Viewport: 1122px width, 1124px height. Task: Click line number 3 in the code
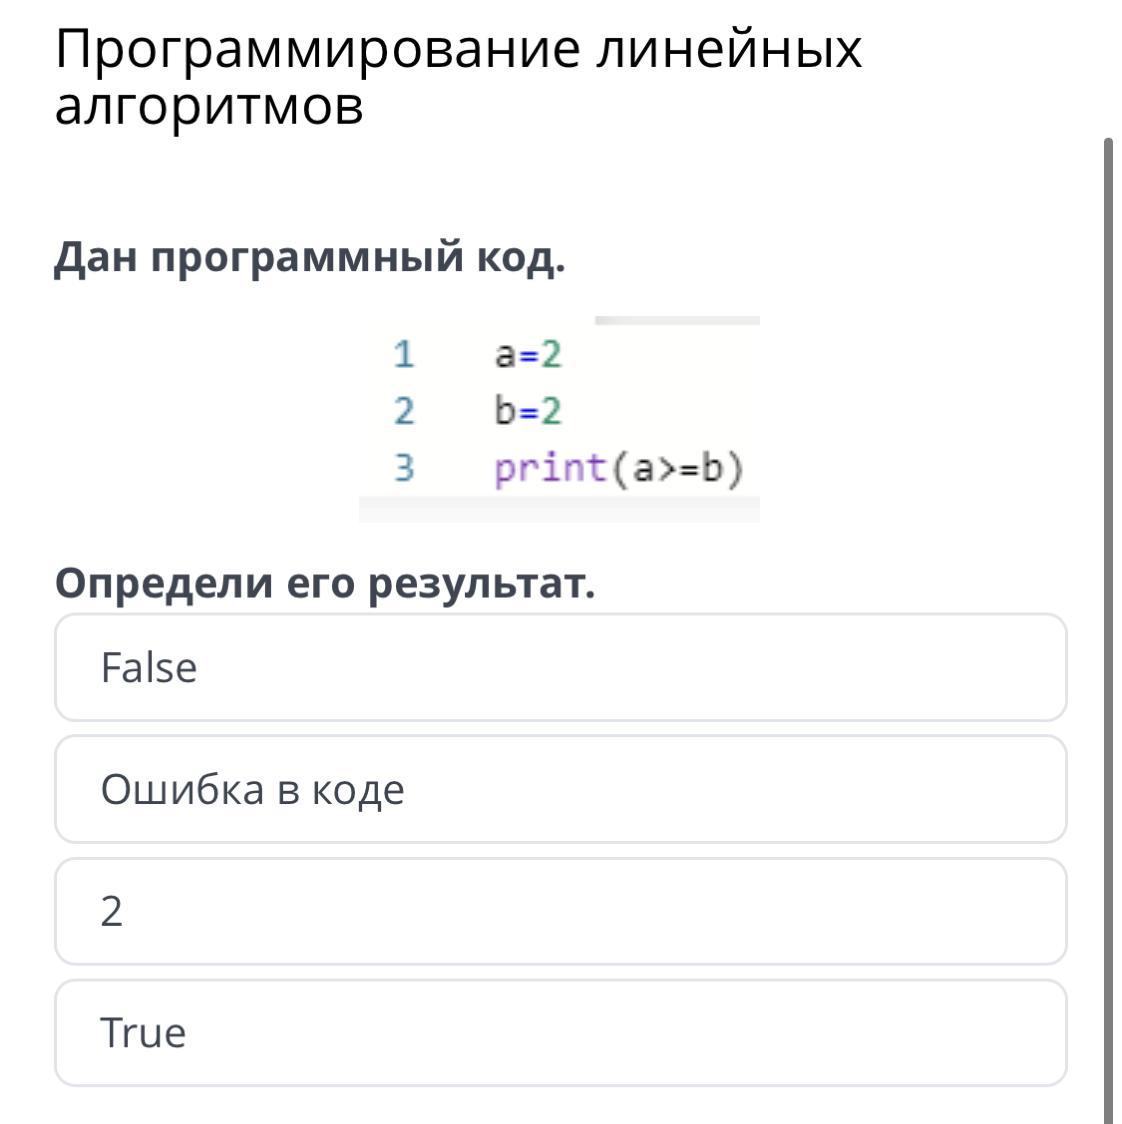tap(403, 468)
